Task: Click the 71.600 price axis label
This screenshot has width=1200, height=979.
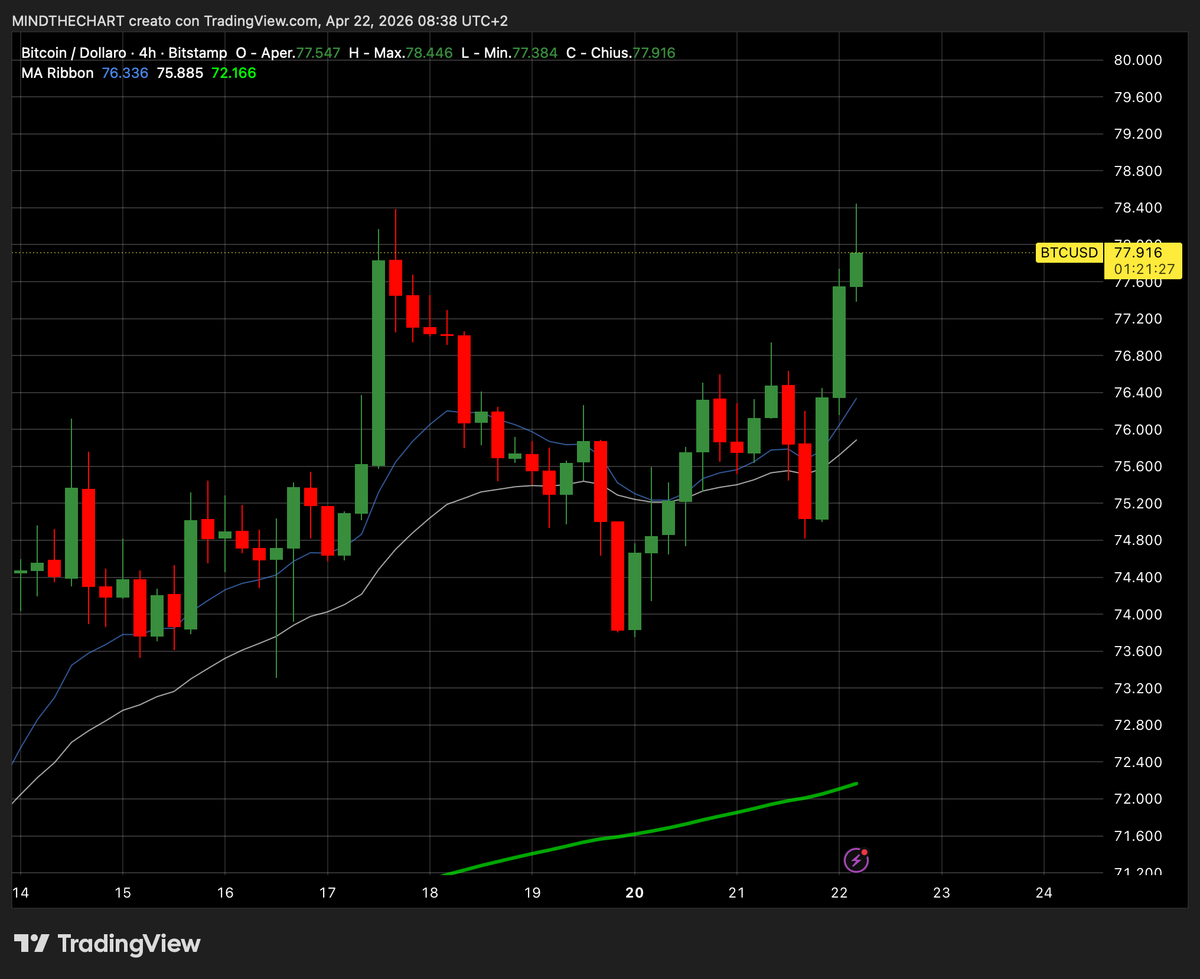Action: (x=1137, y=836)
